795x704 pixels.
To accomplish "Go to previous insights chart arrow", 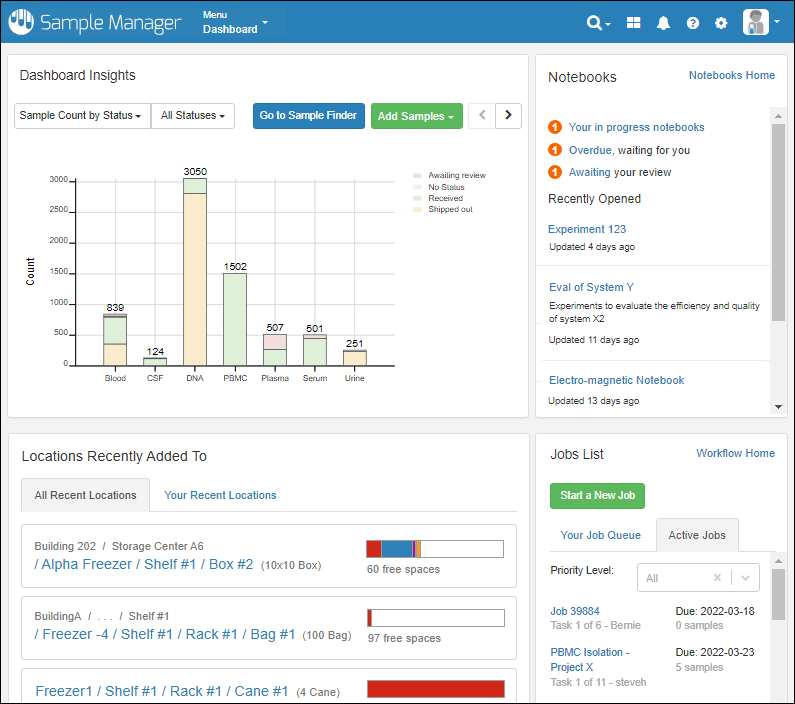I will 482,116.
